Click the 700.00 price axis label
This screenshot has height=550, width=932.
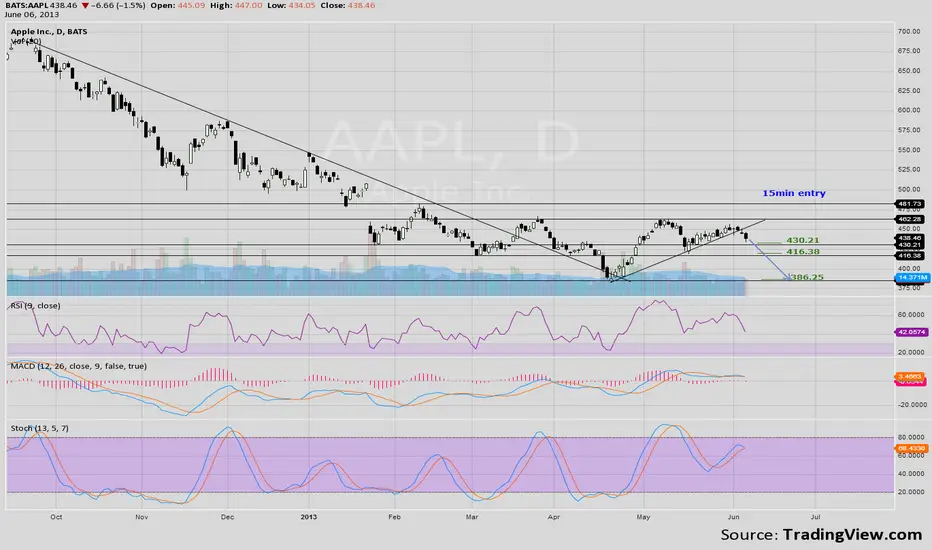pyautogui.click(x=909, y=32)
